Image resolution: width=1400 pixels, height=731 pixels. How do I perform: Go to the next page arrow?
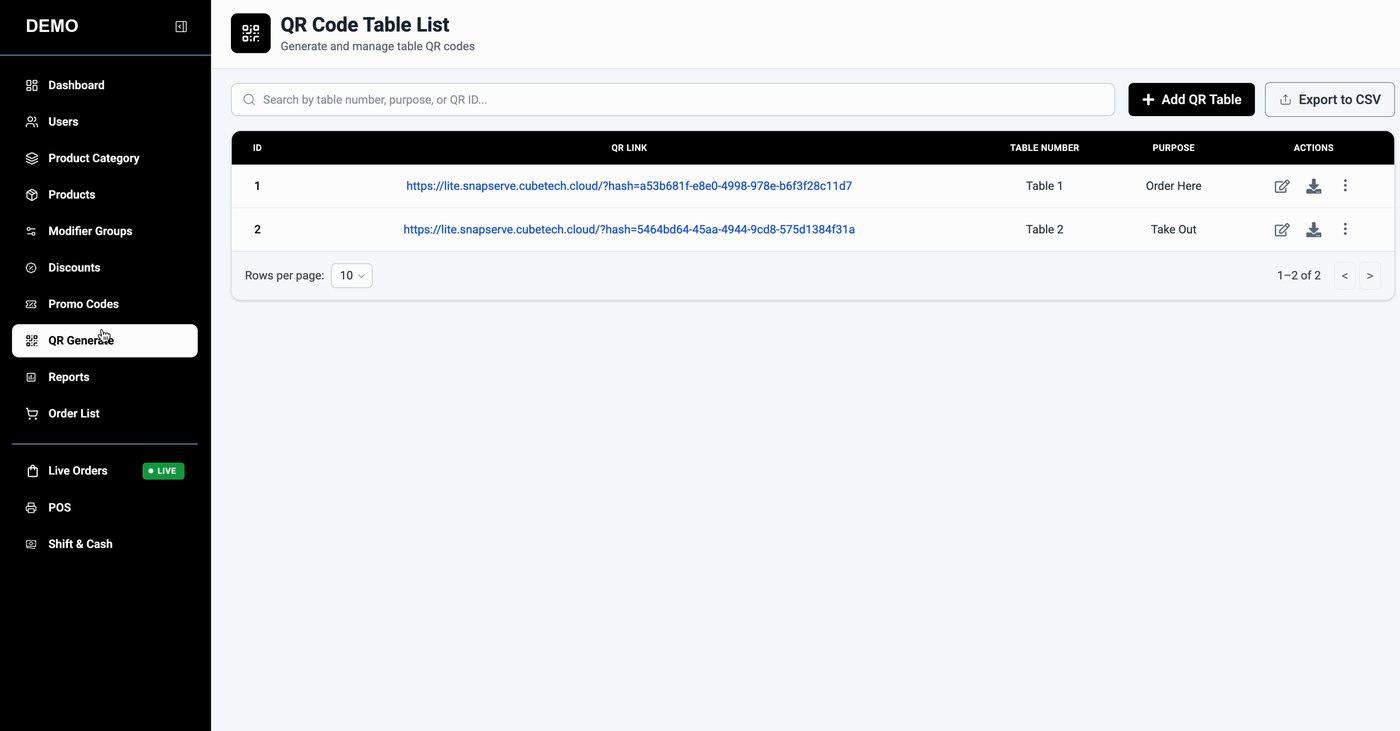[1370, 276]
